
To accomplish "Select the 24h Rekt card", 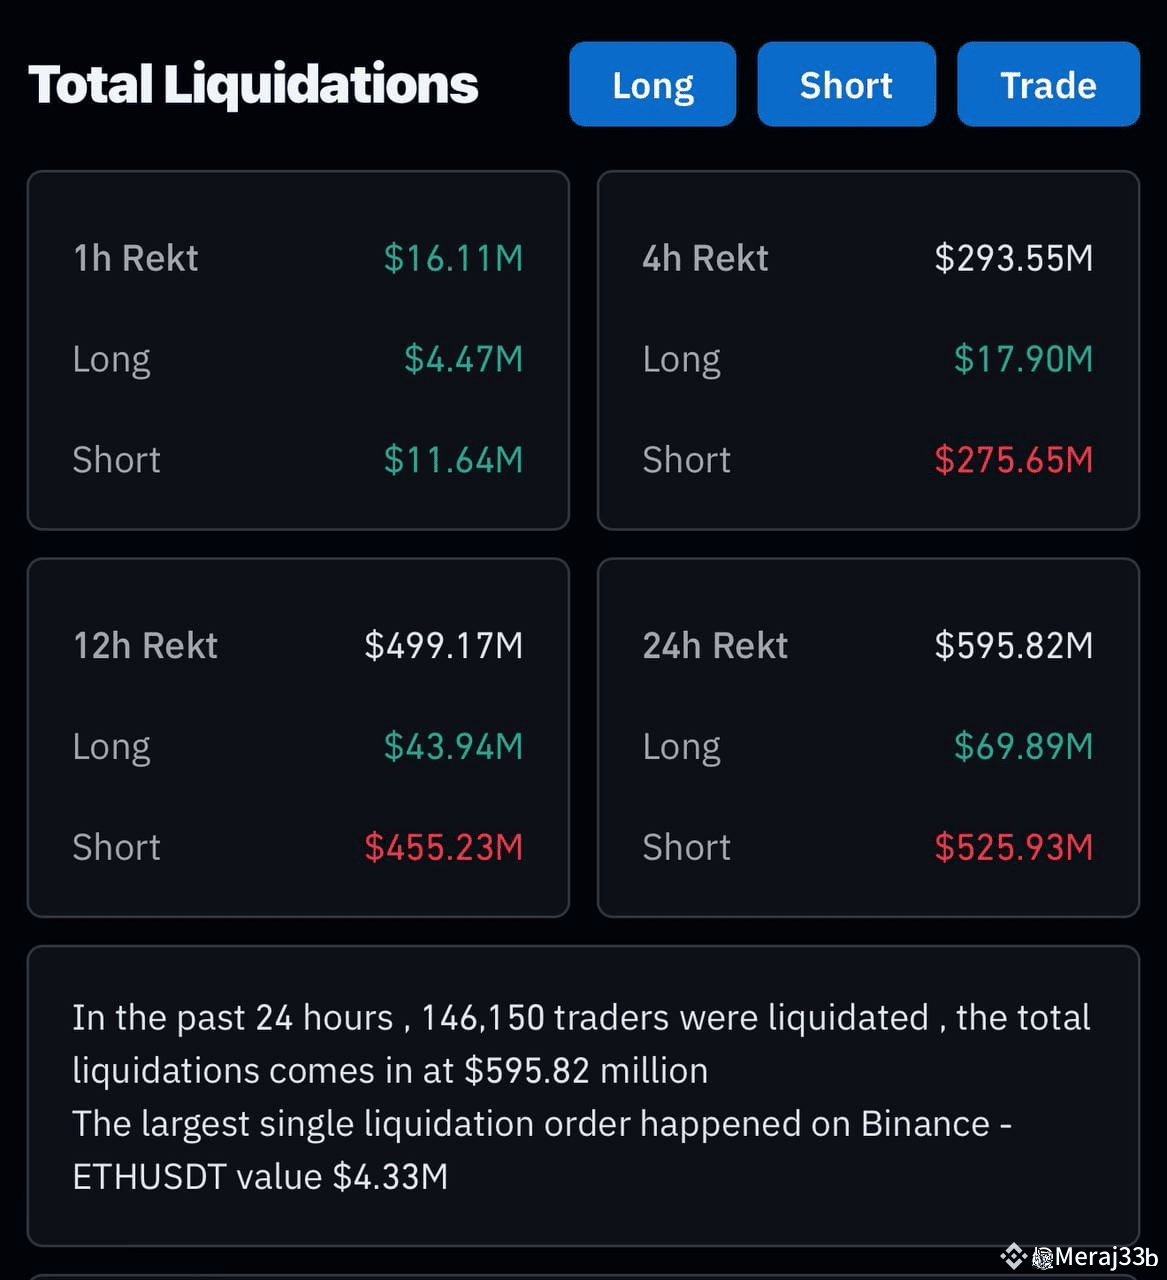I will coord(868,737).
